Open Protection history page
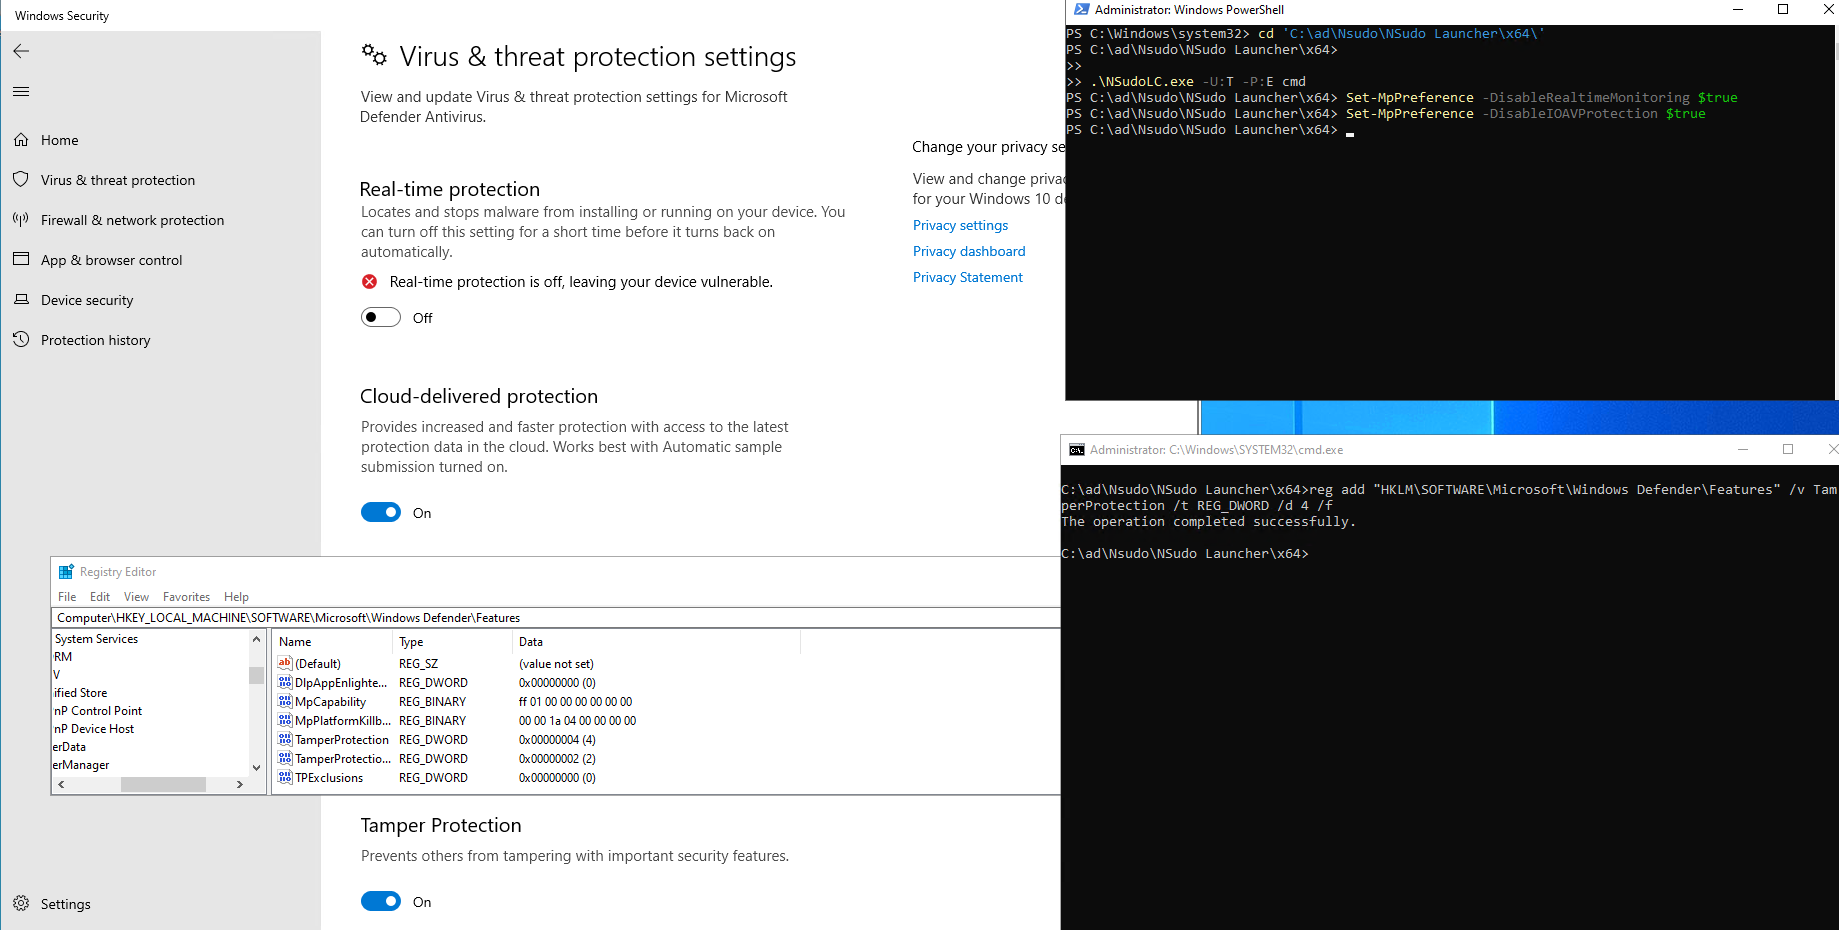Viewport: 1839px width, 930px height. (96, 340)
